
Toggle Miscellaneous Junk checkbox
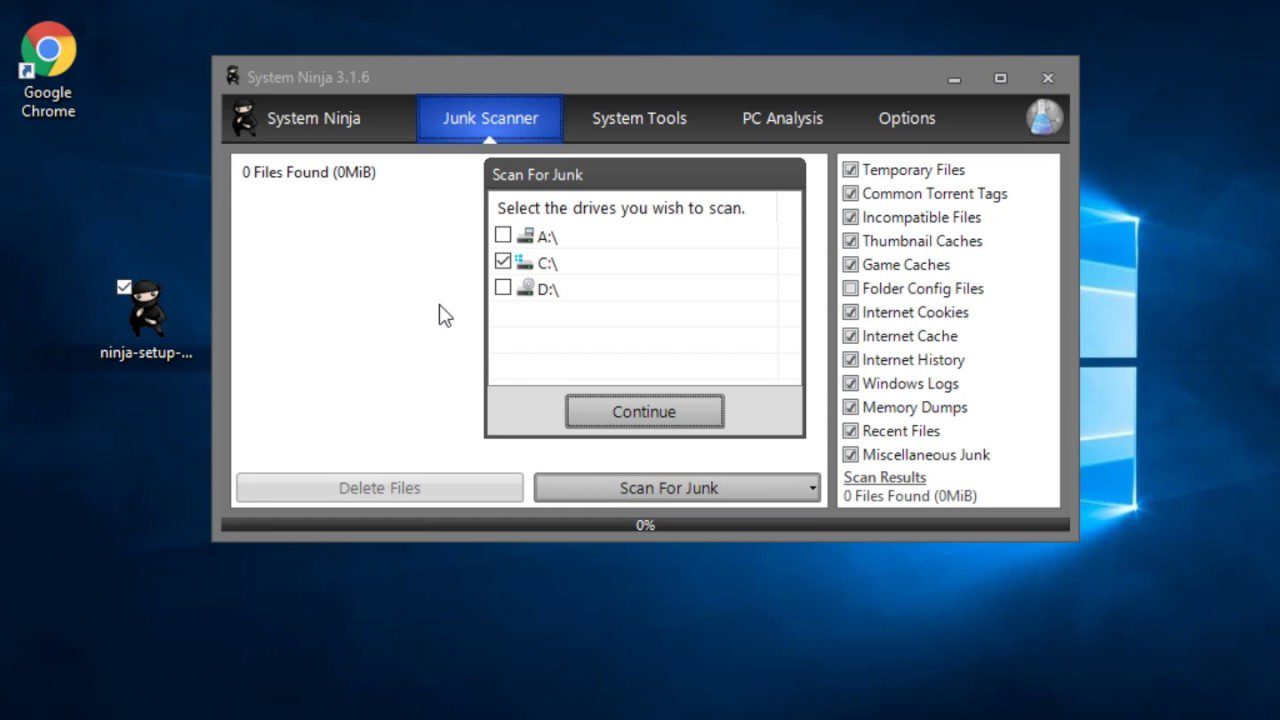(x=850, y=455)
